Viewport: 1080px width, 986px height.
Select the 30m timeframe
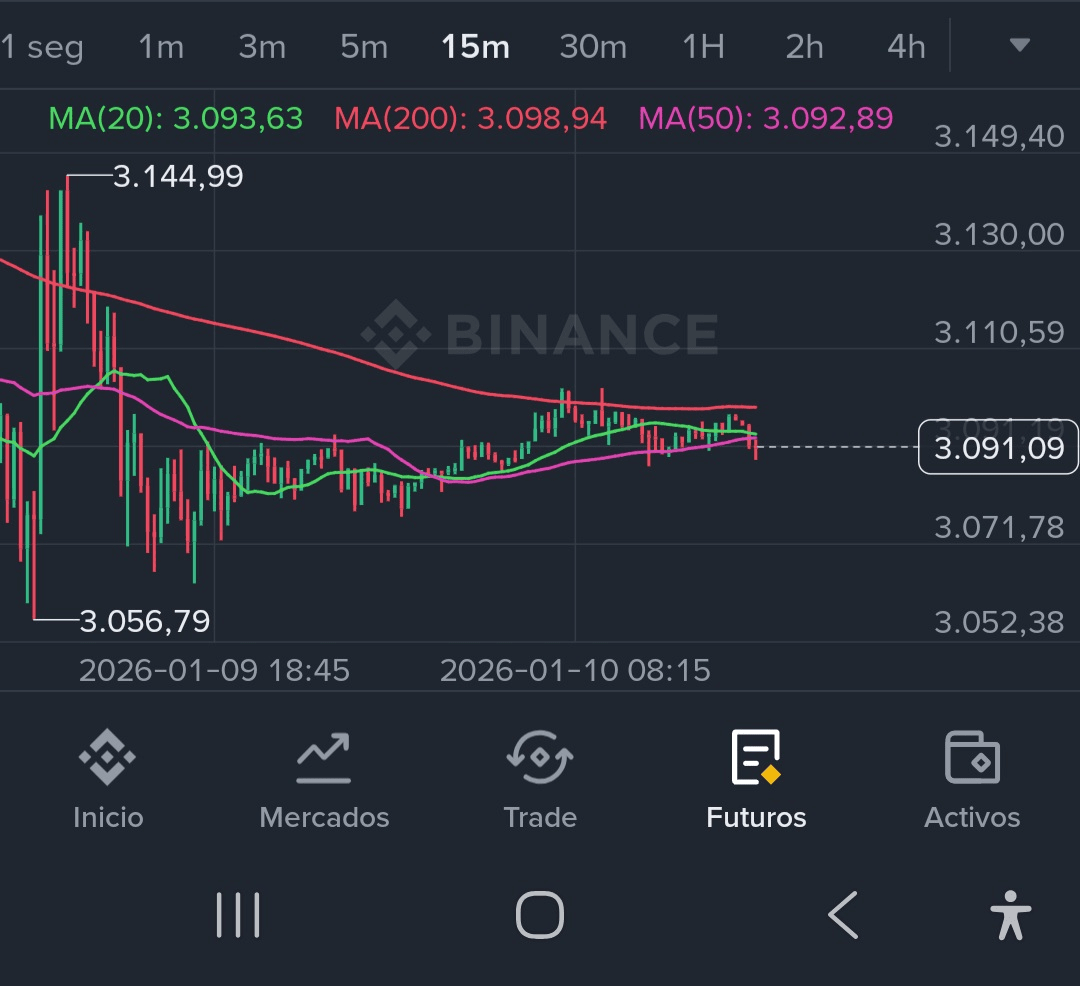(593, 47)
